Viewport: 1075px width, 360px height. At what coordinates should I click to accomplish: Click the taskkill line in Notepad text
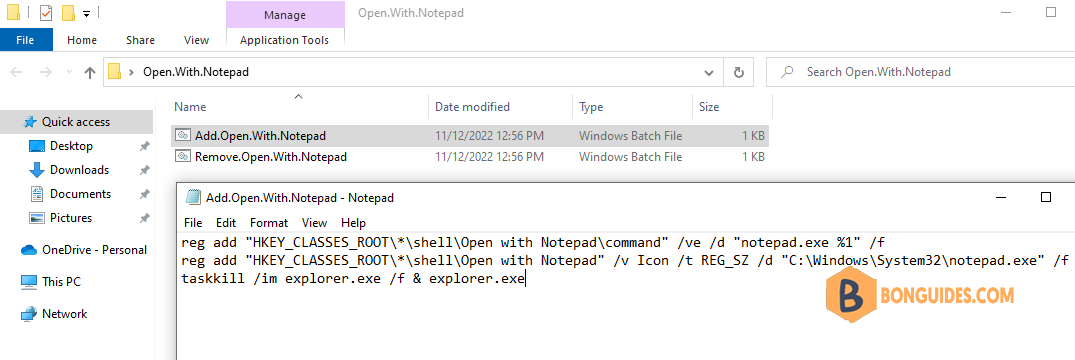(352, 279)
